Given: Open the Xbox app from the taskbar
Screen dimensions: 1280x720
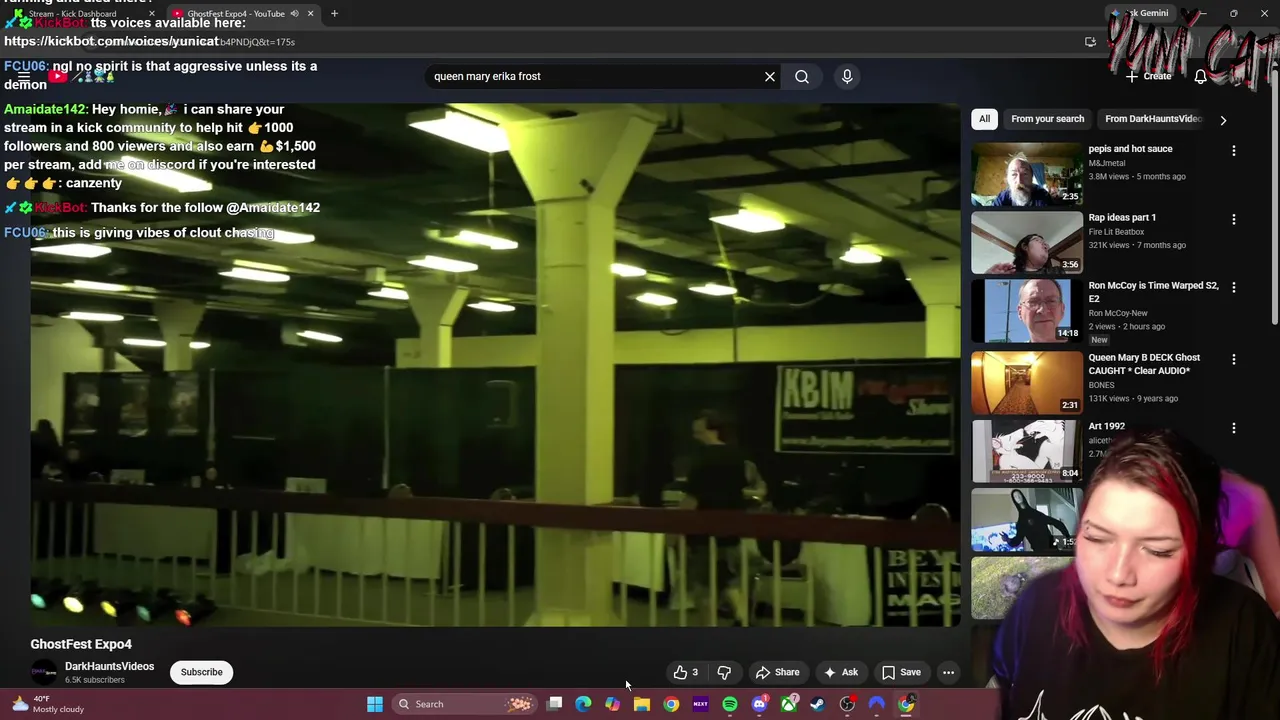Looking at the screenshot, I should (789, 704).
